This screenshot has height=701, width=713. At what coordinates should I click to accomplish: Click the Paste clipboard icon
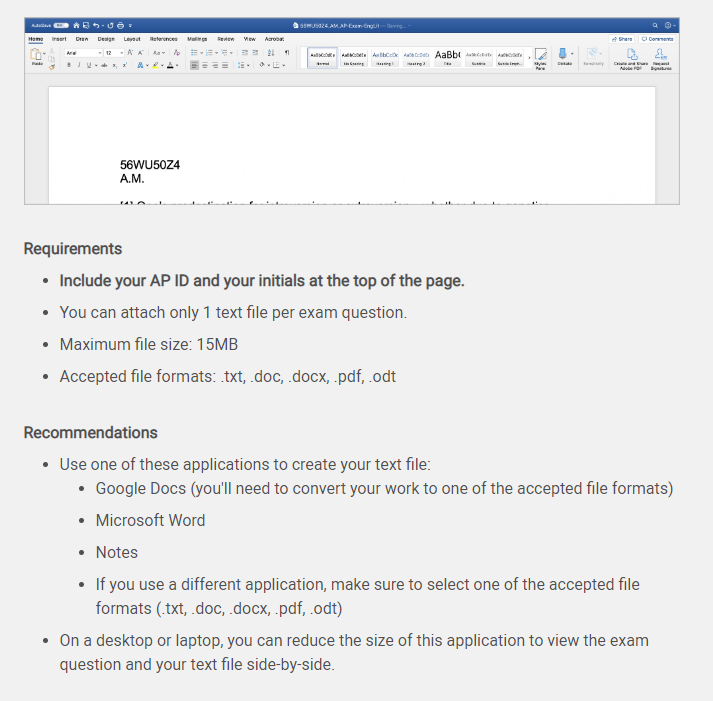tap(35, 55)
